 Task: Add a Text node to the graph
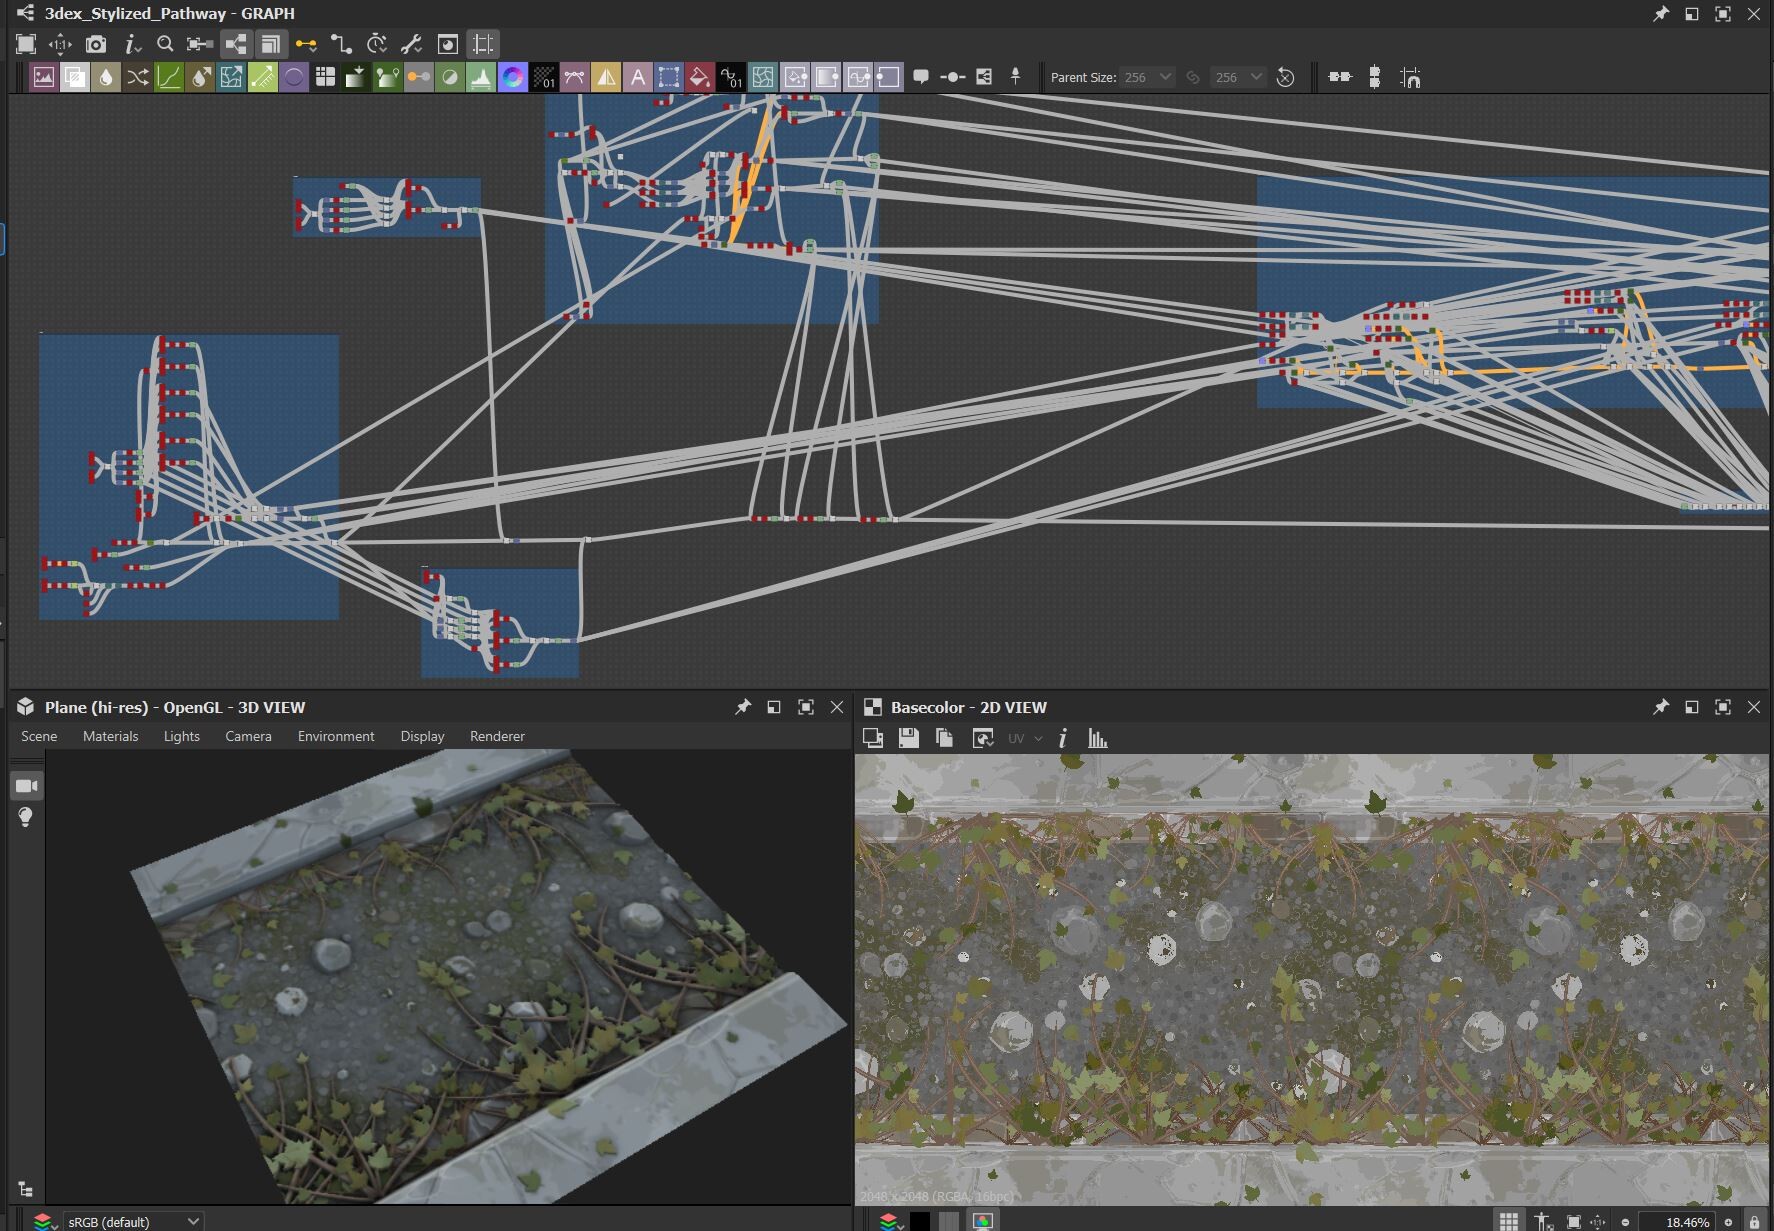point(639,77)
